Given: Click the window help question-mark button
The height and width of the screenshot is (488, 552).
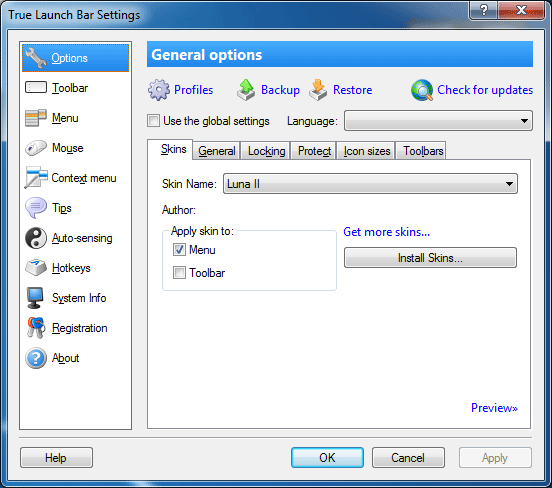Looking at the screenshot, I should pyautogui.click(x=484, y=10).
